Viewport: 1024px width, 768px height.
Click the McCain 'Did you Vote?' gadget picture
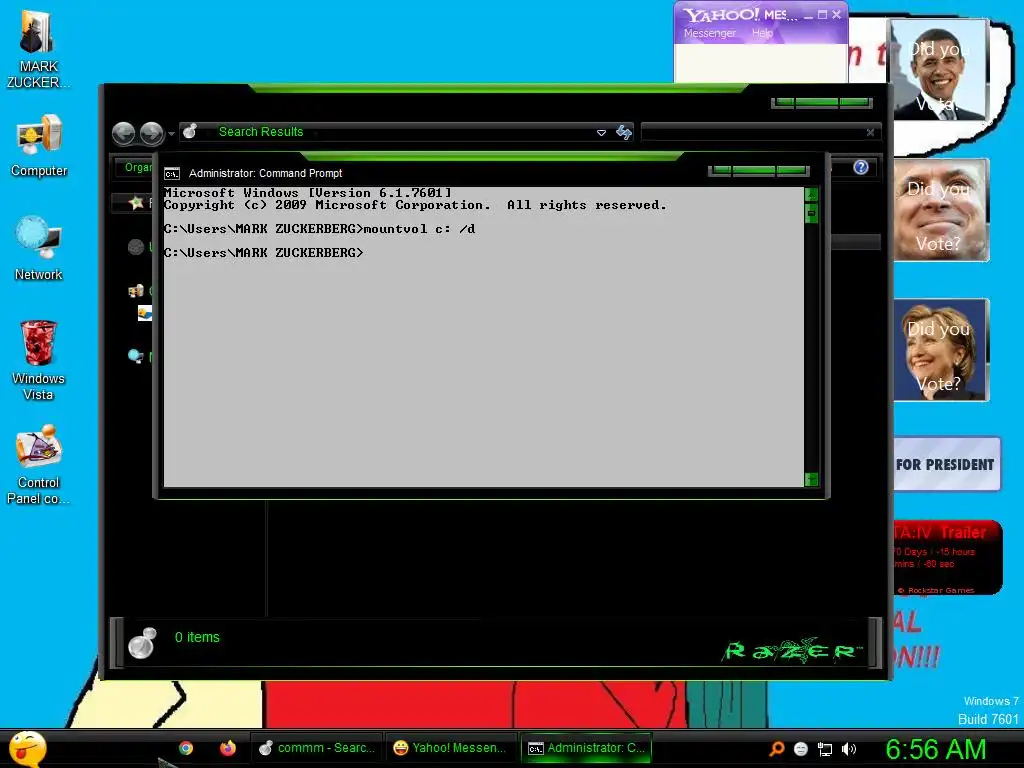pos(941,210)
